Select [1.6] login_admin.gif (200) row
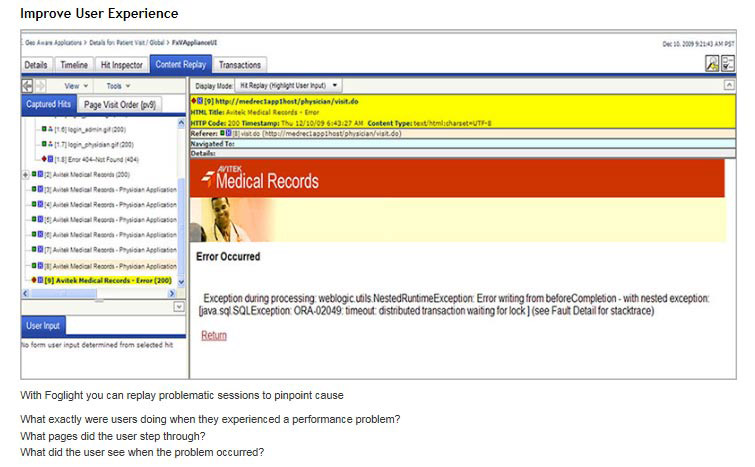The image size is (755, 467). coord(90,130)
